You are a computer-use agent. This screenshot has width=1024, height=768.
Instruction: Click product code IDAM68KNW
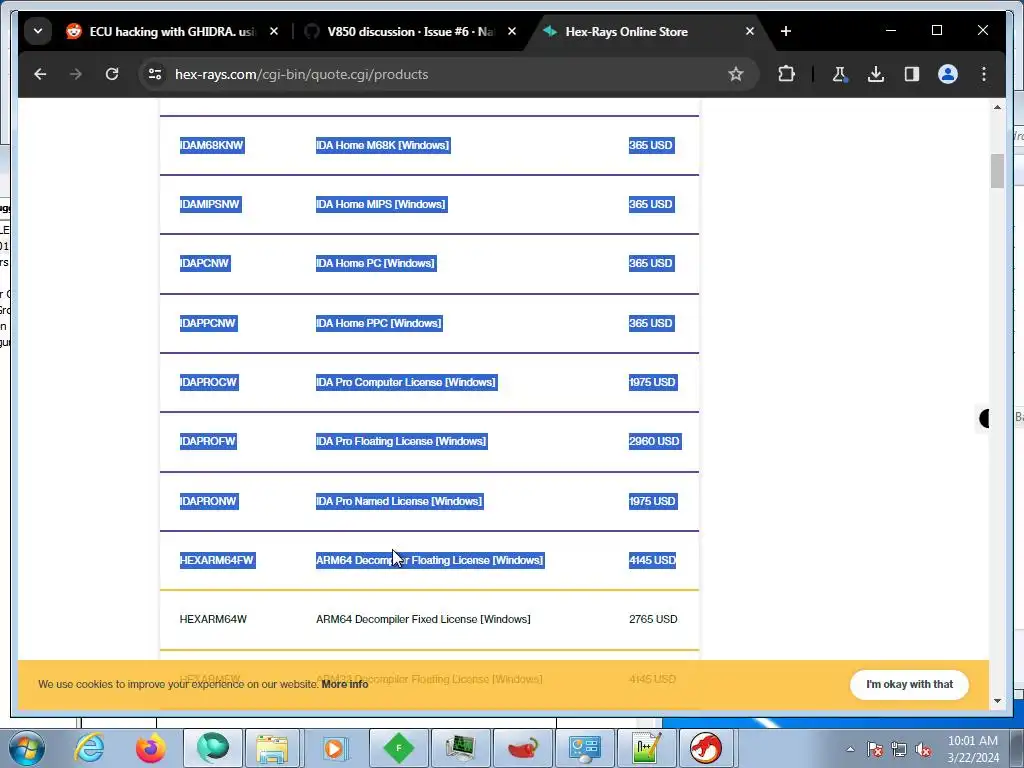click(212, 145)
